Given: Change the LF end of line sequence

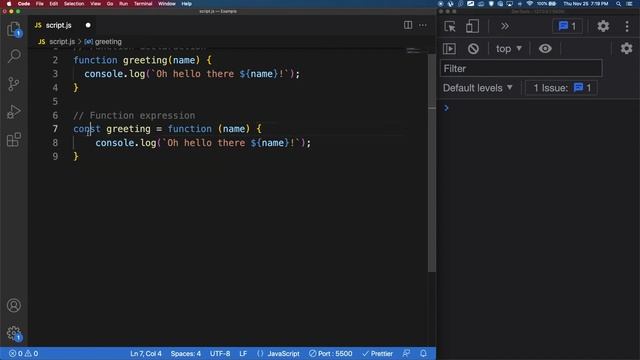Looking at the screenshot, I should coord(243,353).
